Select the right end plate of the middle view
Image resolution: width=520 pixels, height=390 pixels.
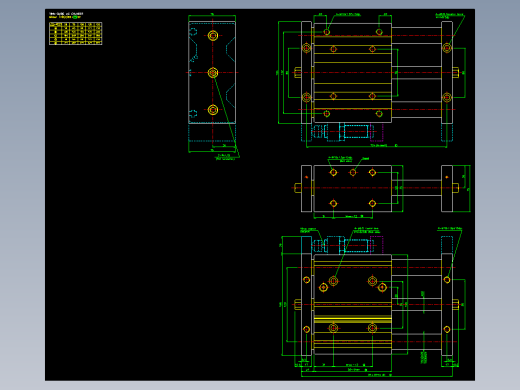pyautogui.click(x=447, y=188)
